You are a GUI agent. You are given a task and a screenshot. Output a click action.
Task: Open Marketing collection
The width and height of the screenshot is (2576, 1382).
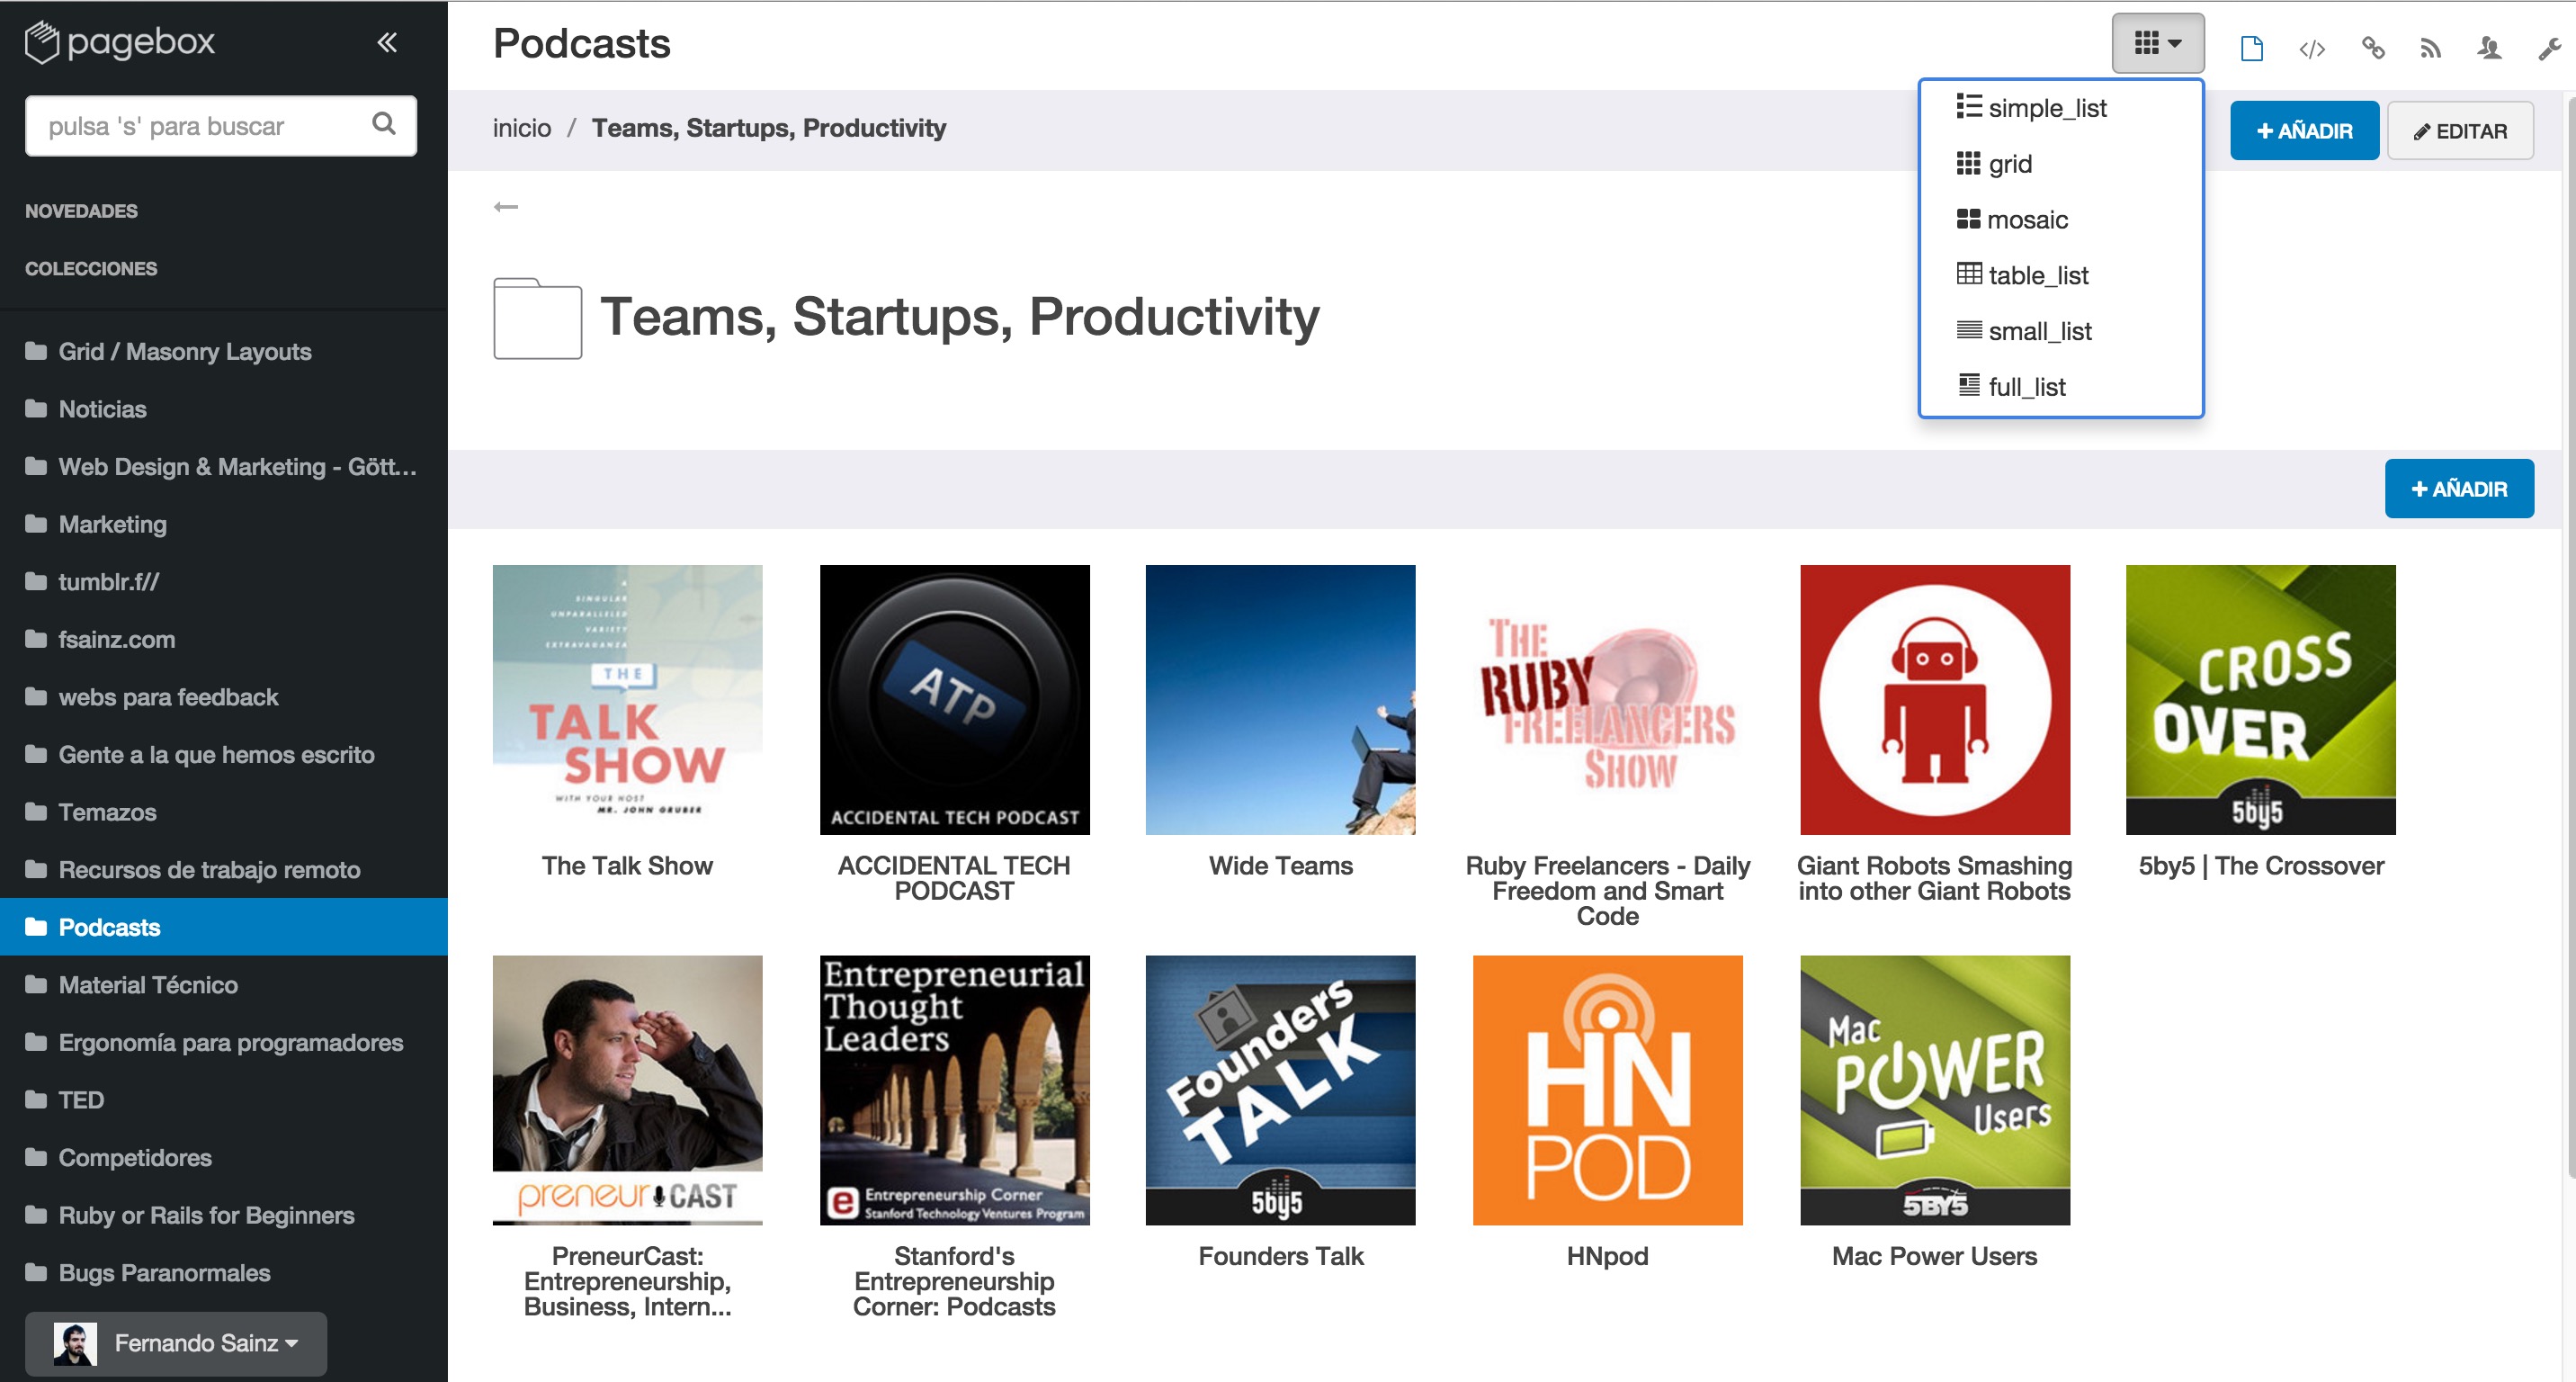224,524
